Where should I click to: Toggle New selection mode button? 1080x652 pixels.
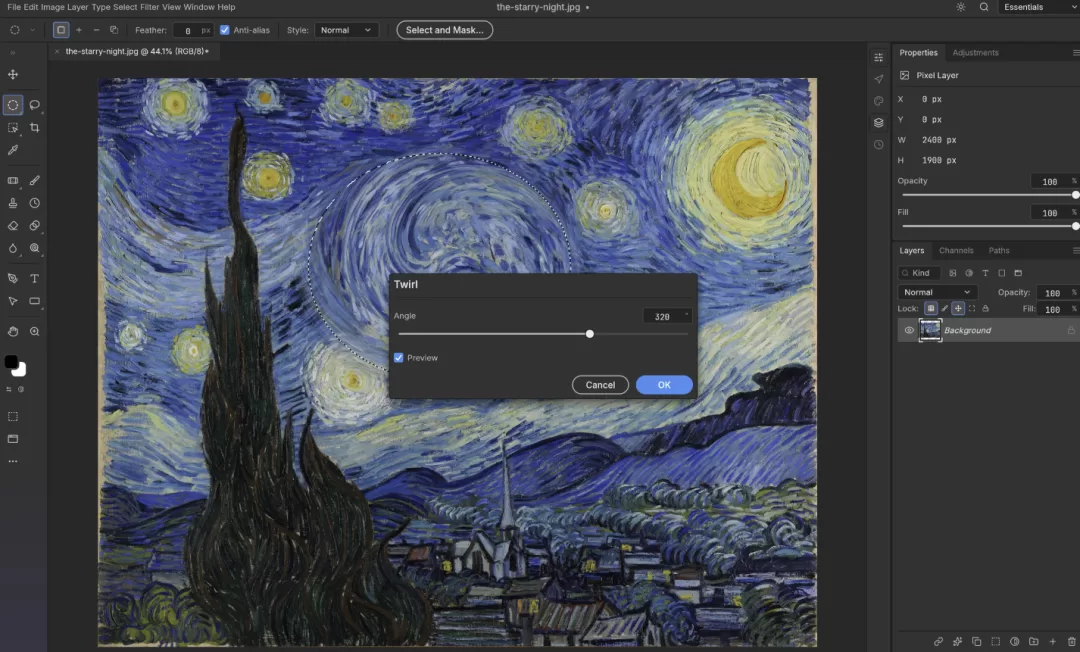61,30
